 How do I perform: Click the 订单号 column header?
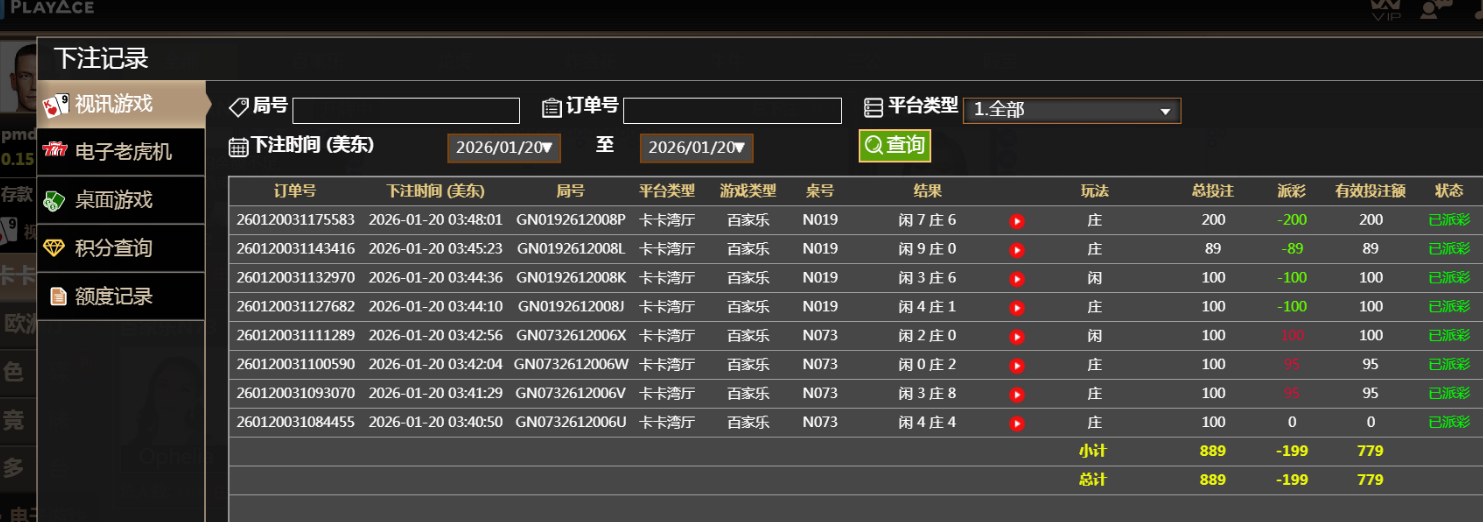coord(295,191)
